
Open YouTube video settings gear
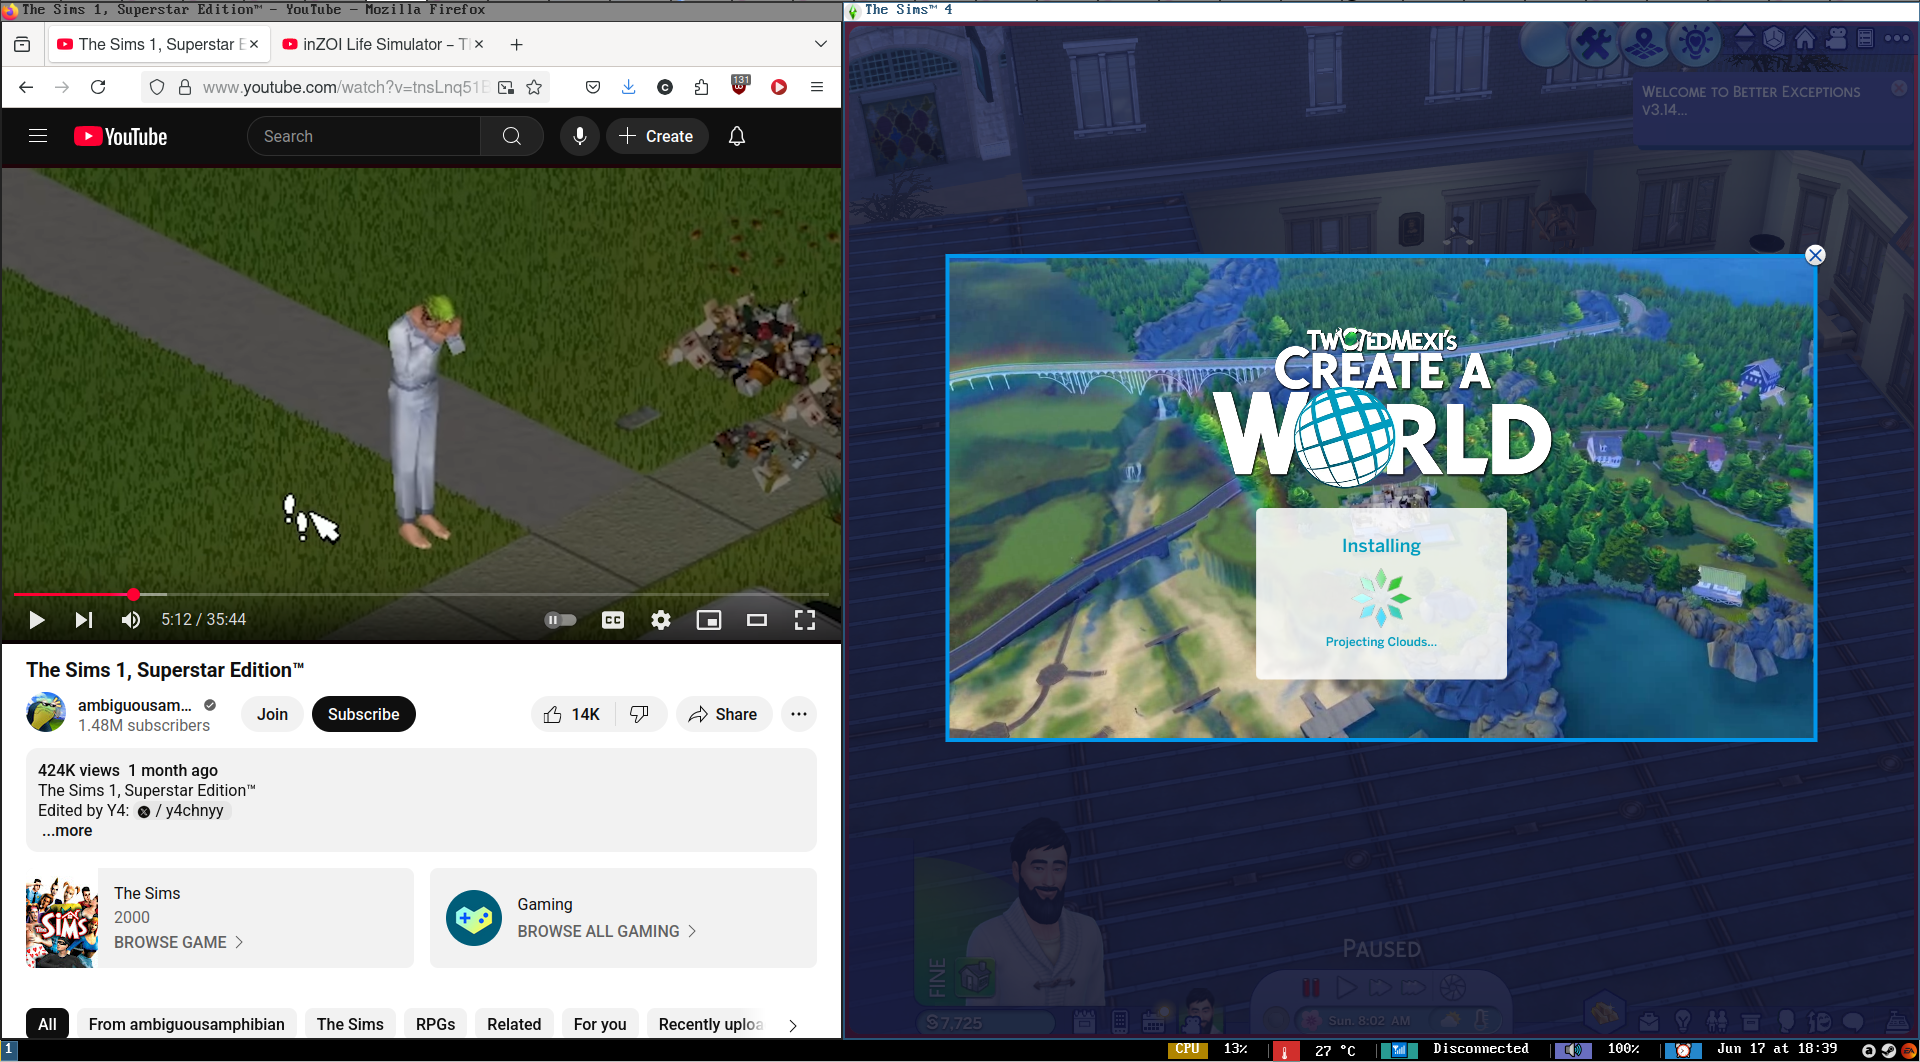[x=661, y=620]
